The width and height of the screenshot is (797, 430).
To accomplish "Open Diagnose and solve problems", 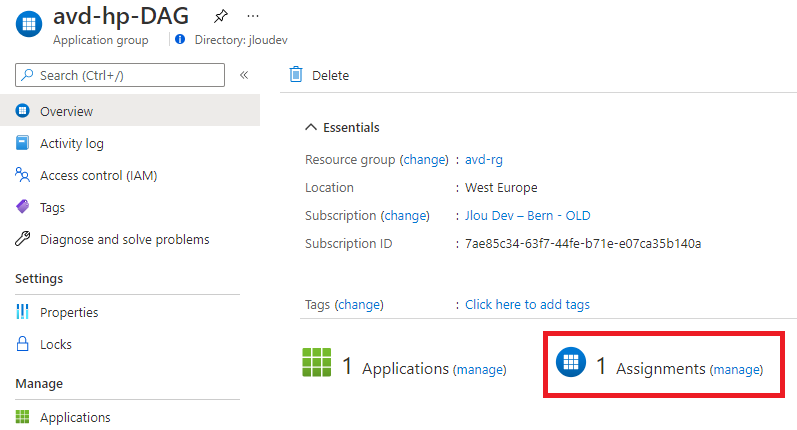I will pos(125,239).
